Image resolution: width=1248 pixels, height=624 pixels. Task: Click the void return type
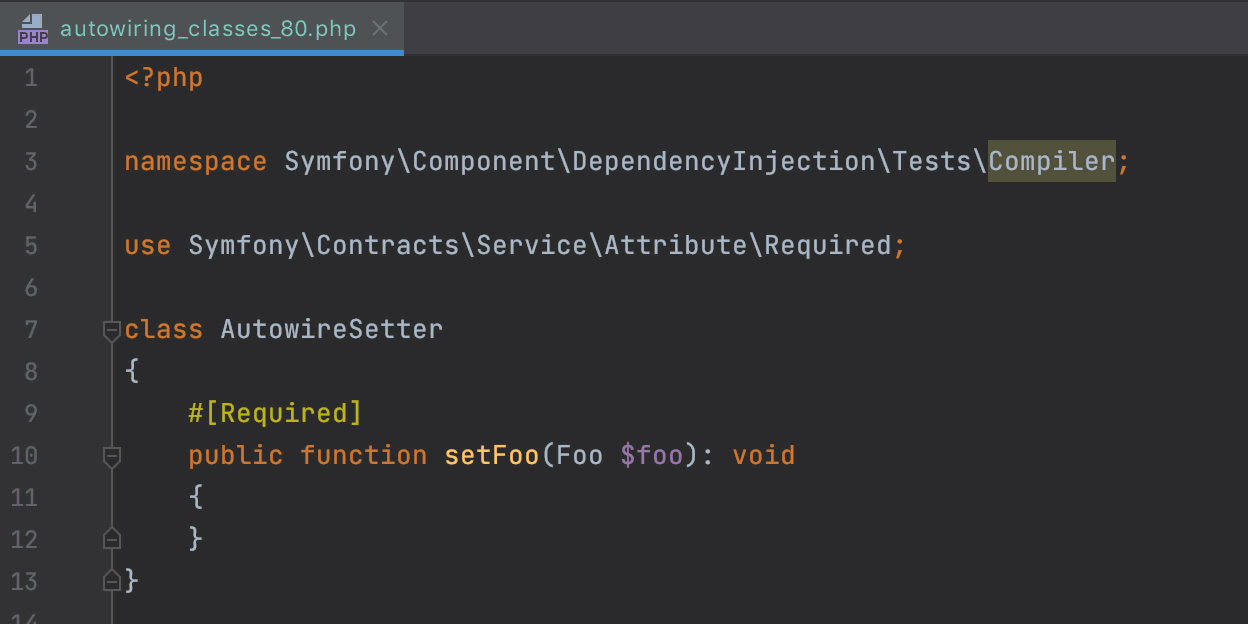[x=764, y=455]
